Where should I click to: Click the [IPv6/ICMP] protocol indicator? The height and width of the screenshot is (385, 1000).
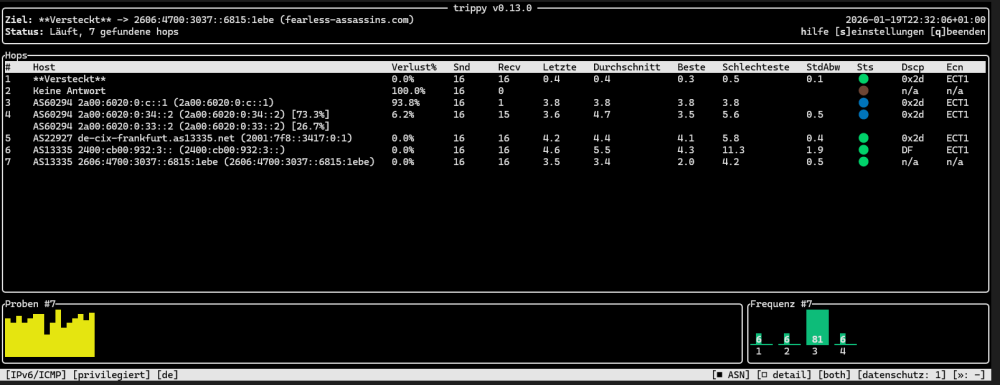[x=36, y=375]
